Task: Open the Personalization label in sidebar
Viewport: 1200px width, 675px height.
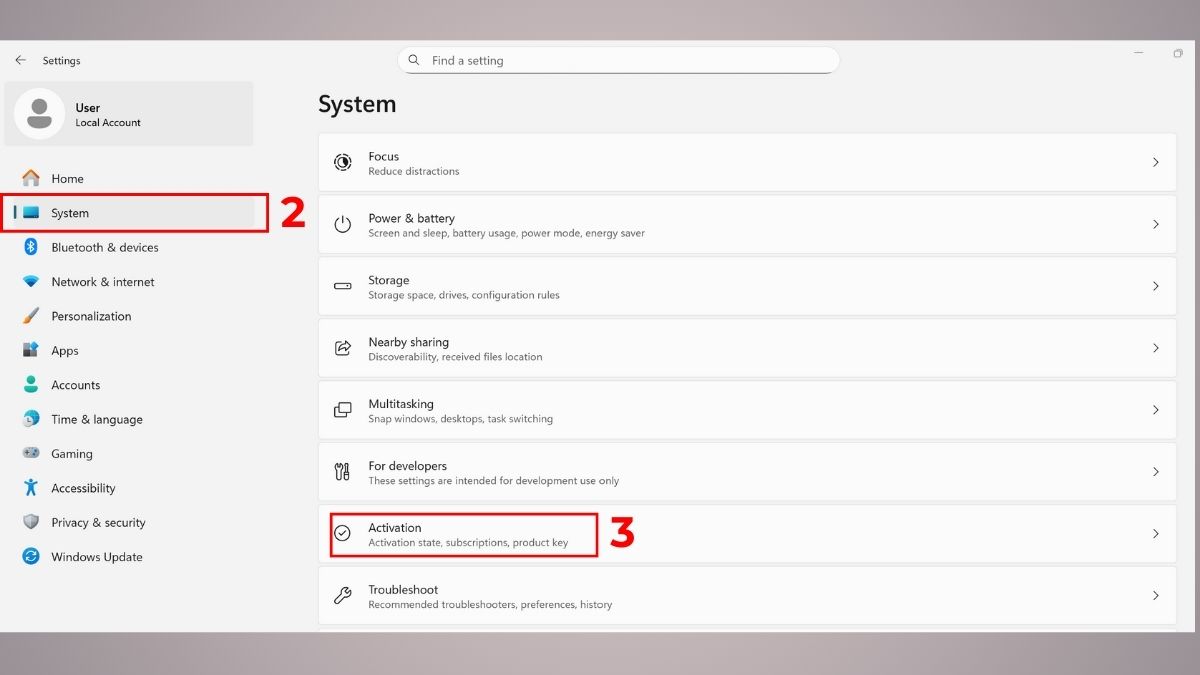Action: click(91, 316)
